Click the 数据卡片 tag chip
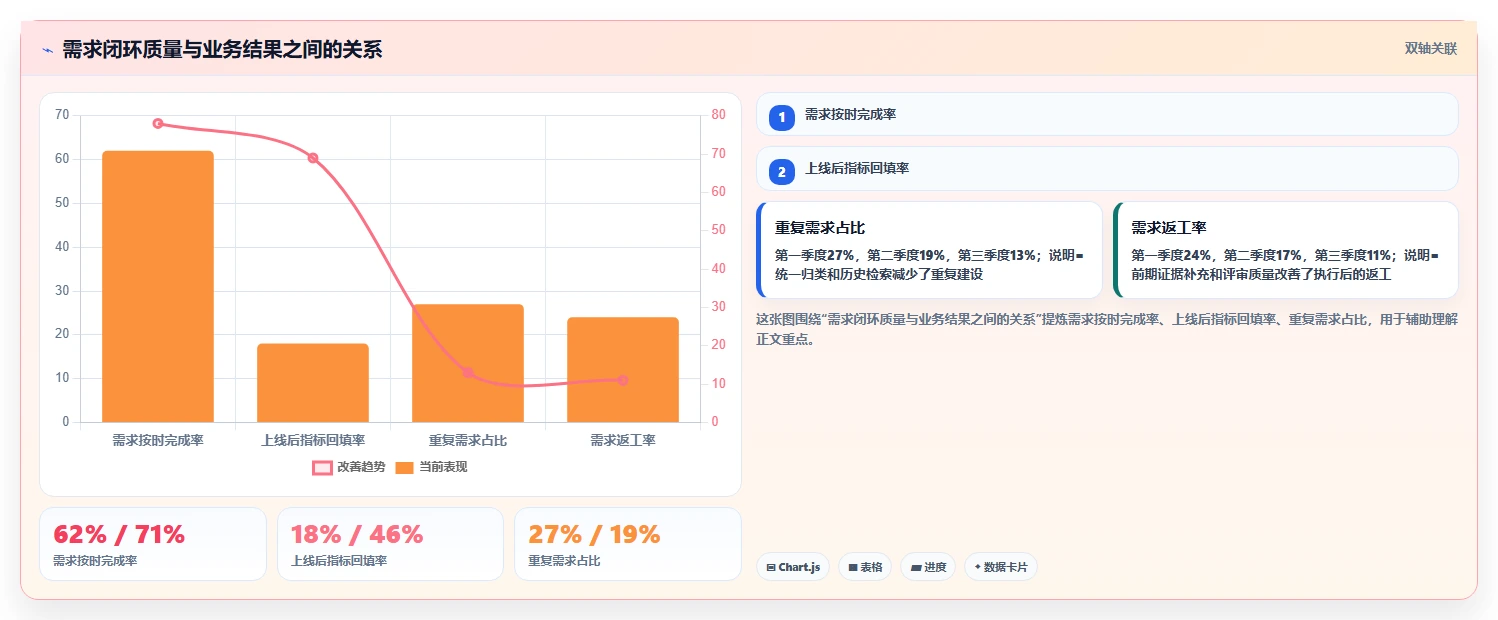The width and height of the screenshot is (1498, 620). (1001, 567)
